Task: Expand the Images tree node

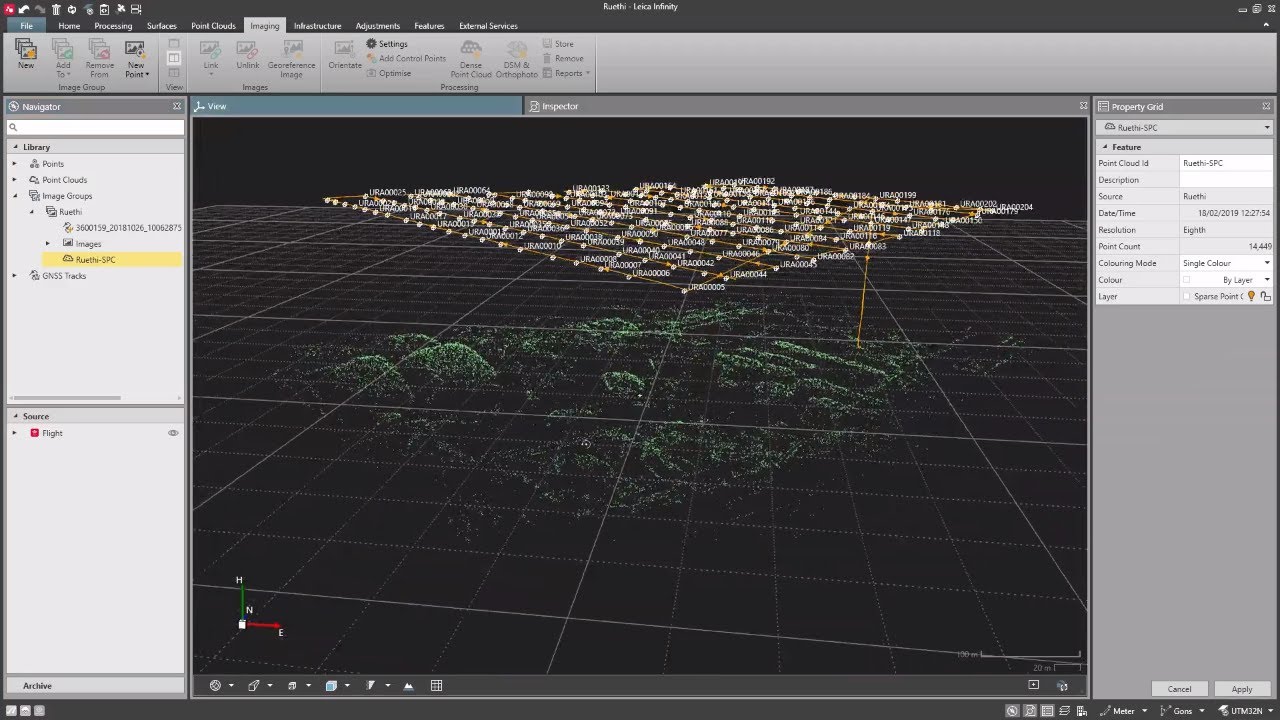Action: point(48,244)
